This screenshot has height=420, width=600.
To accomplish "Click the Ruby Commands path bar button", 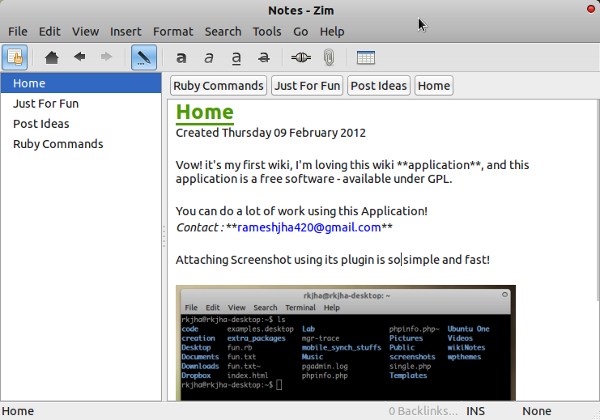I will pyautogui.click(x=219, y=86).
